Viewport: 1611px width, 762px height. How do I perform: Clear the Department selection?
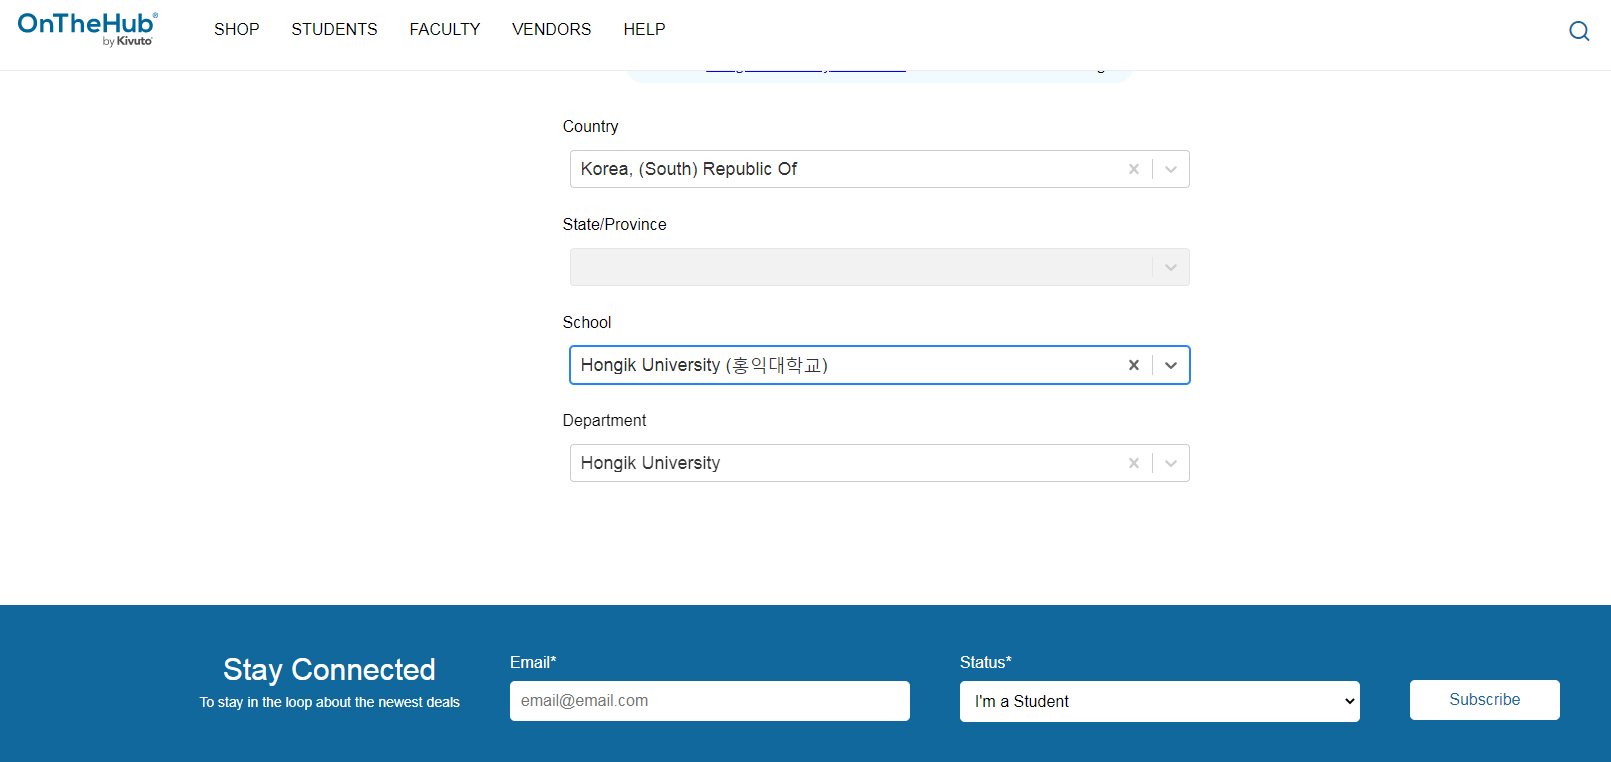(1133, 463)
